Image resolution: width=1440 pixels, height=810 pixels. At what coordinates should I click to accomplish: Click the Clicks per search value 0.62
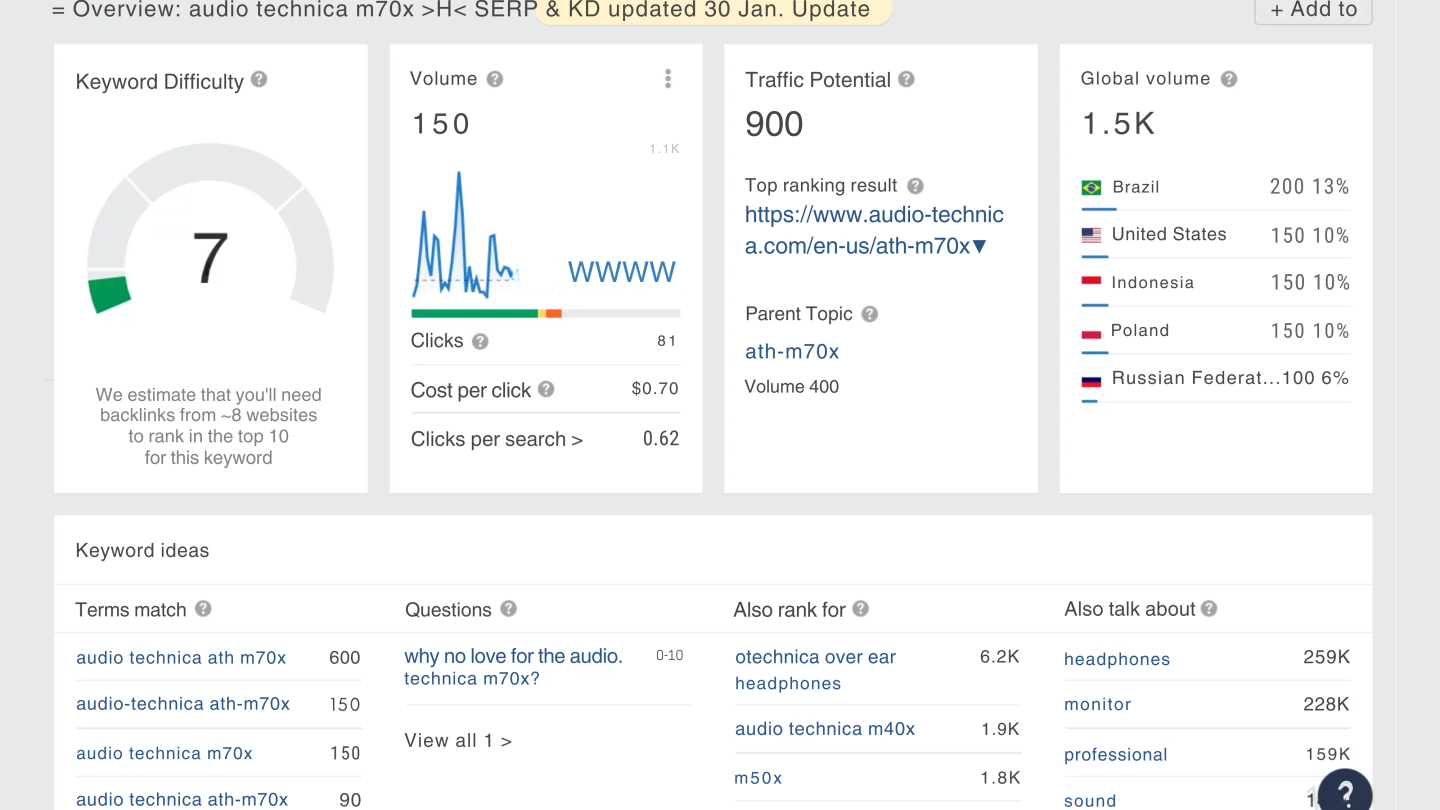point(661,439)
